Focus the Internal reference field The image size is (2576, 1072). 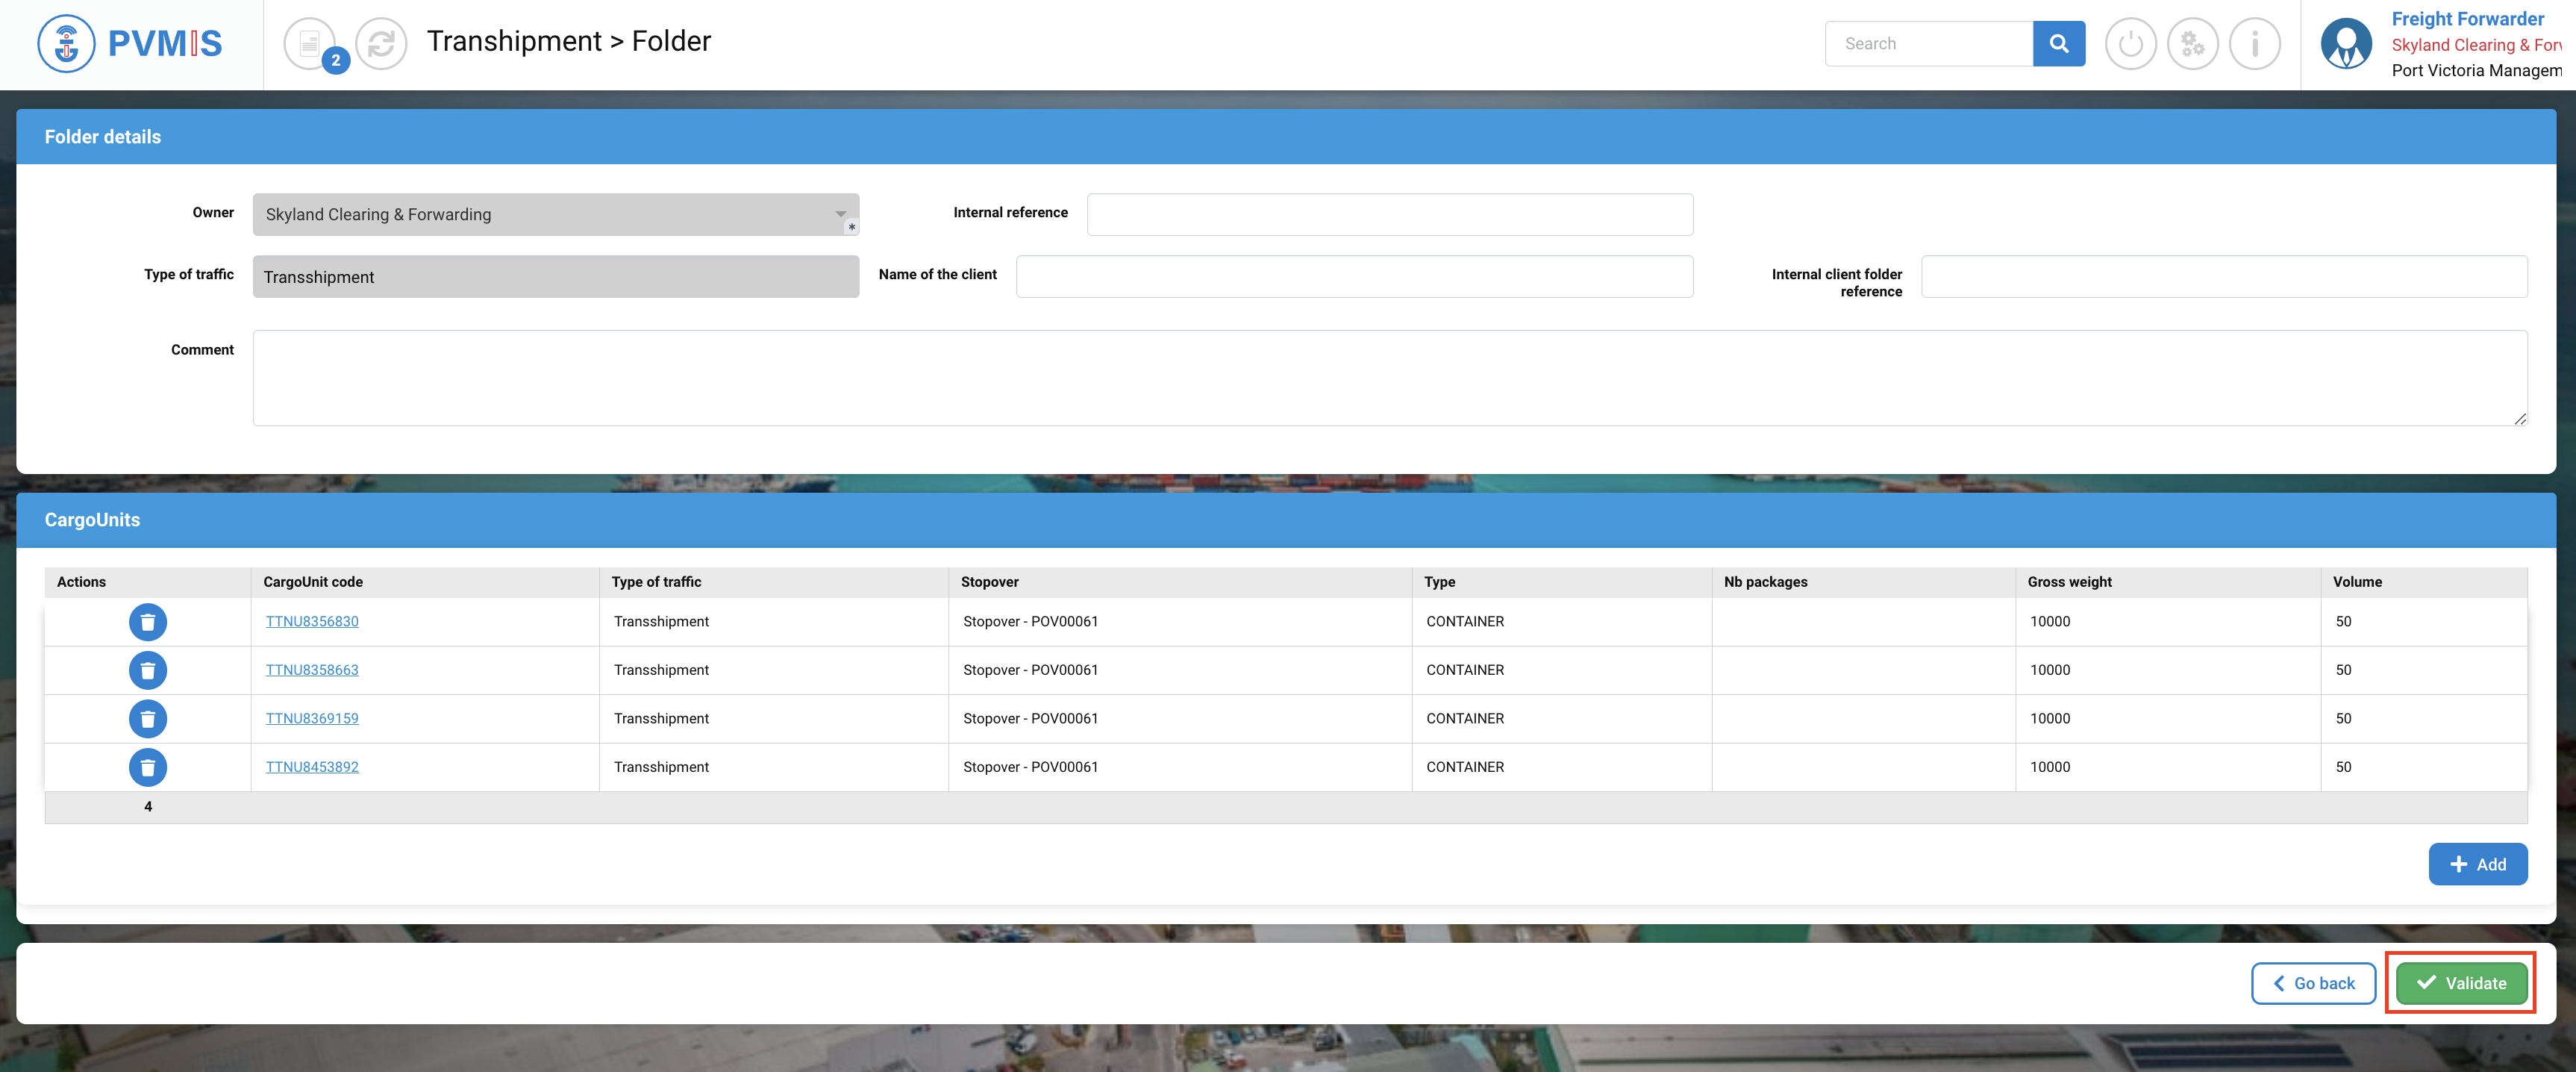(1389, 214)
